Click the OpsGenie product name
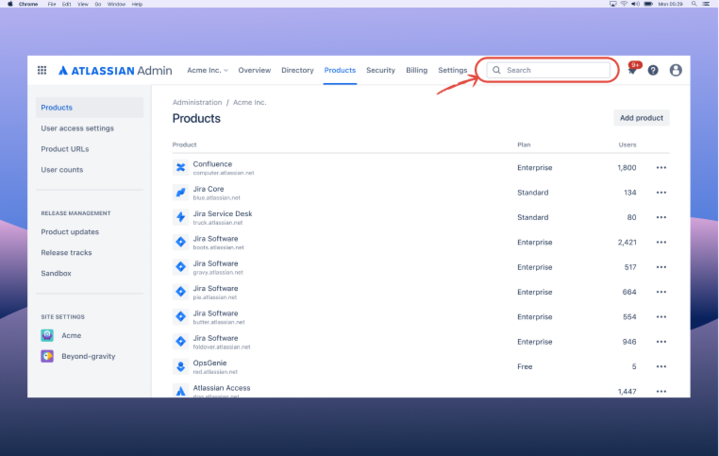 click(x=210, y=363)
